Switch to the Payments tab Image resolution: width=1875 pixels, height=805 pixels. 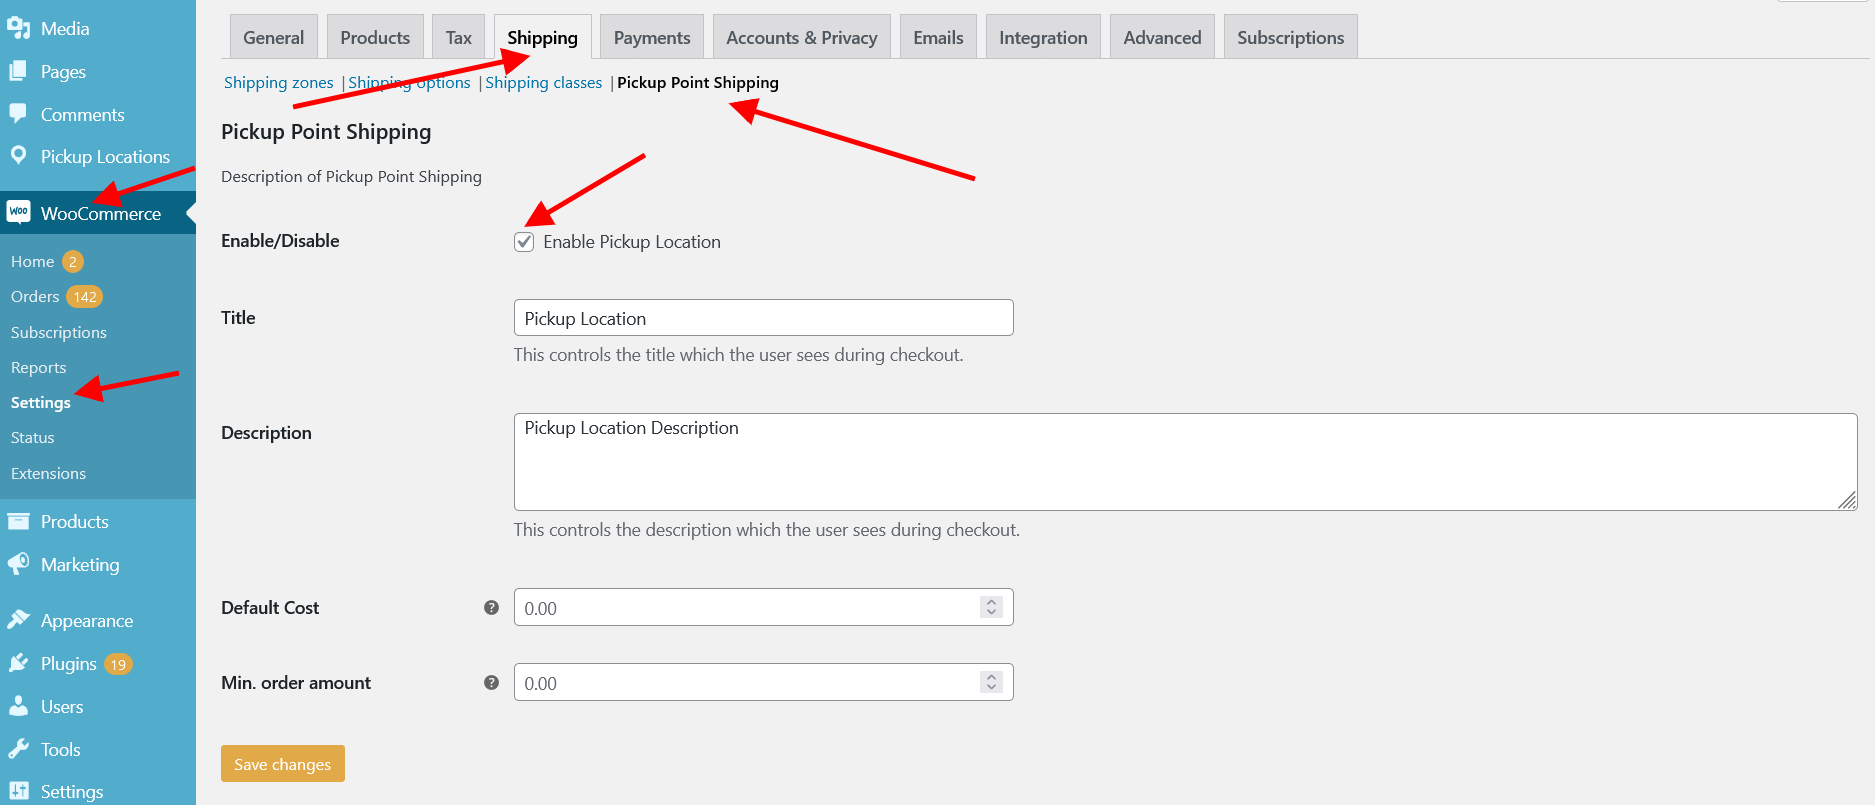[652, 38]
